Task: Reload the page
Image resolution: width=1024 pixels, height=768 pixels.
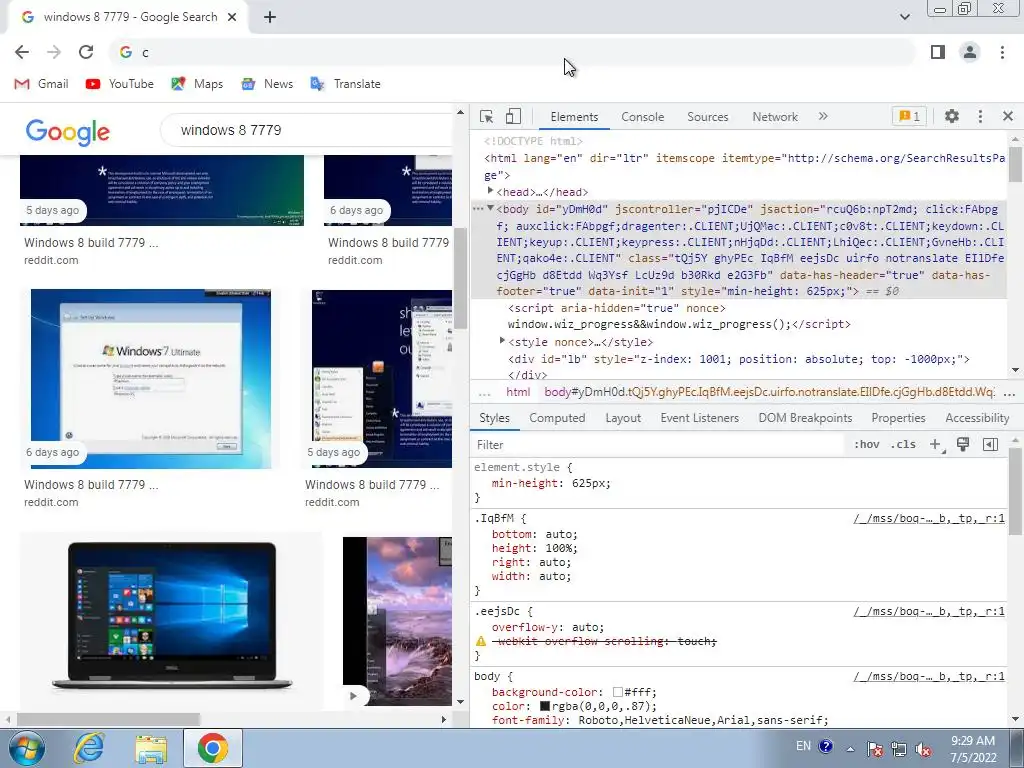Action: (86, 52)
